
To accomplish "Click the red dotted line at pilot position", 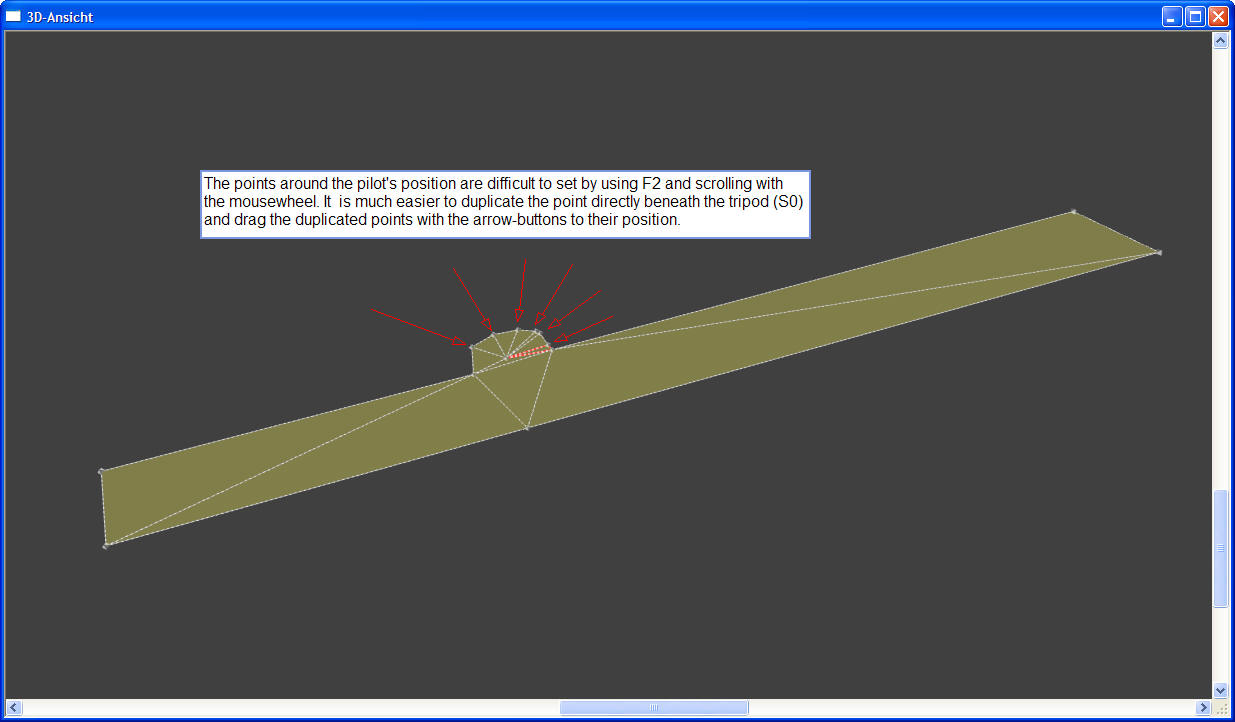I will (529, 352).
